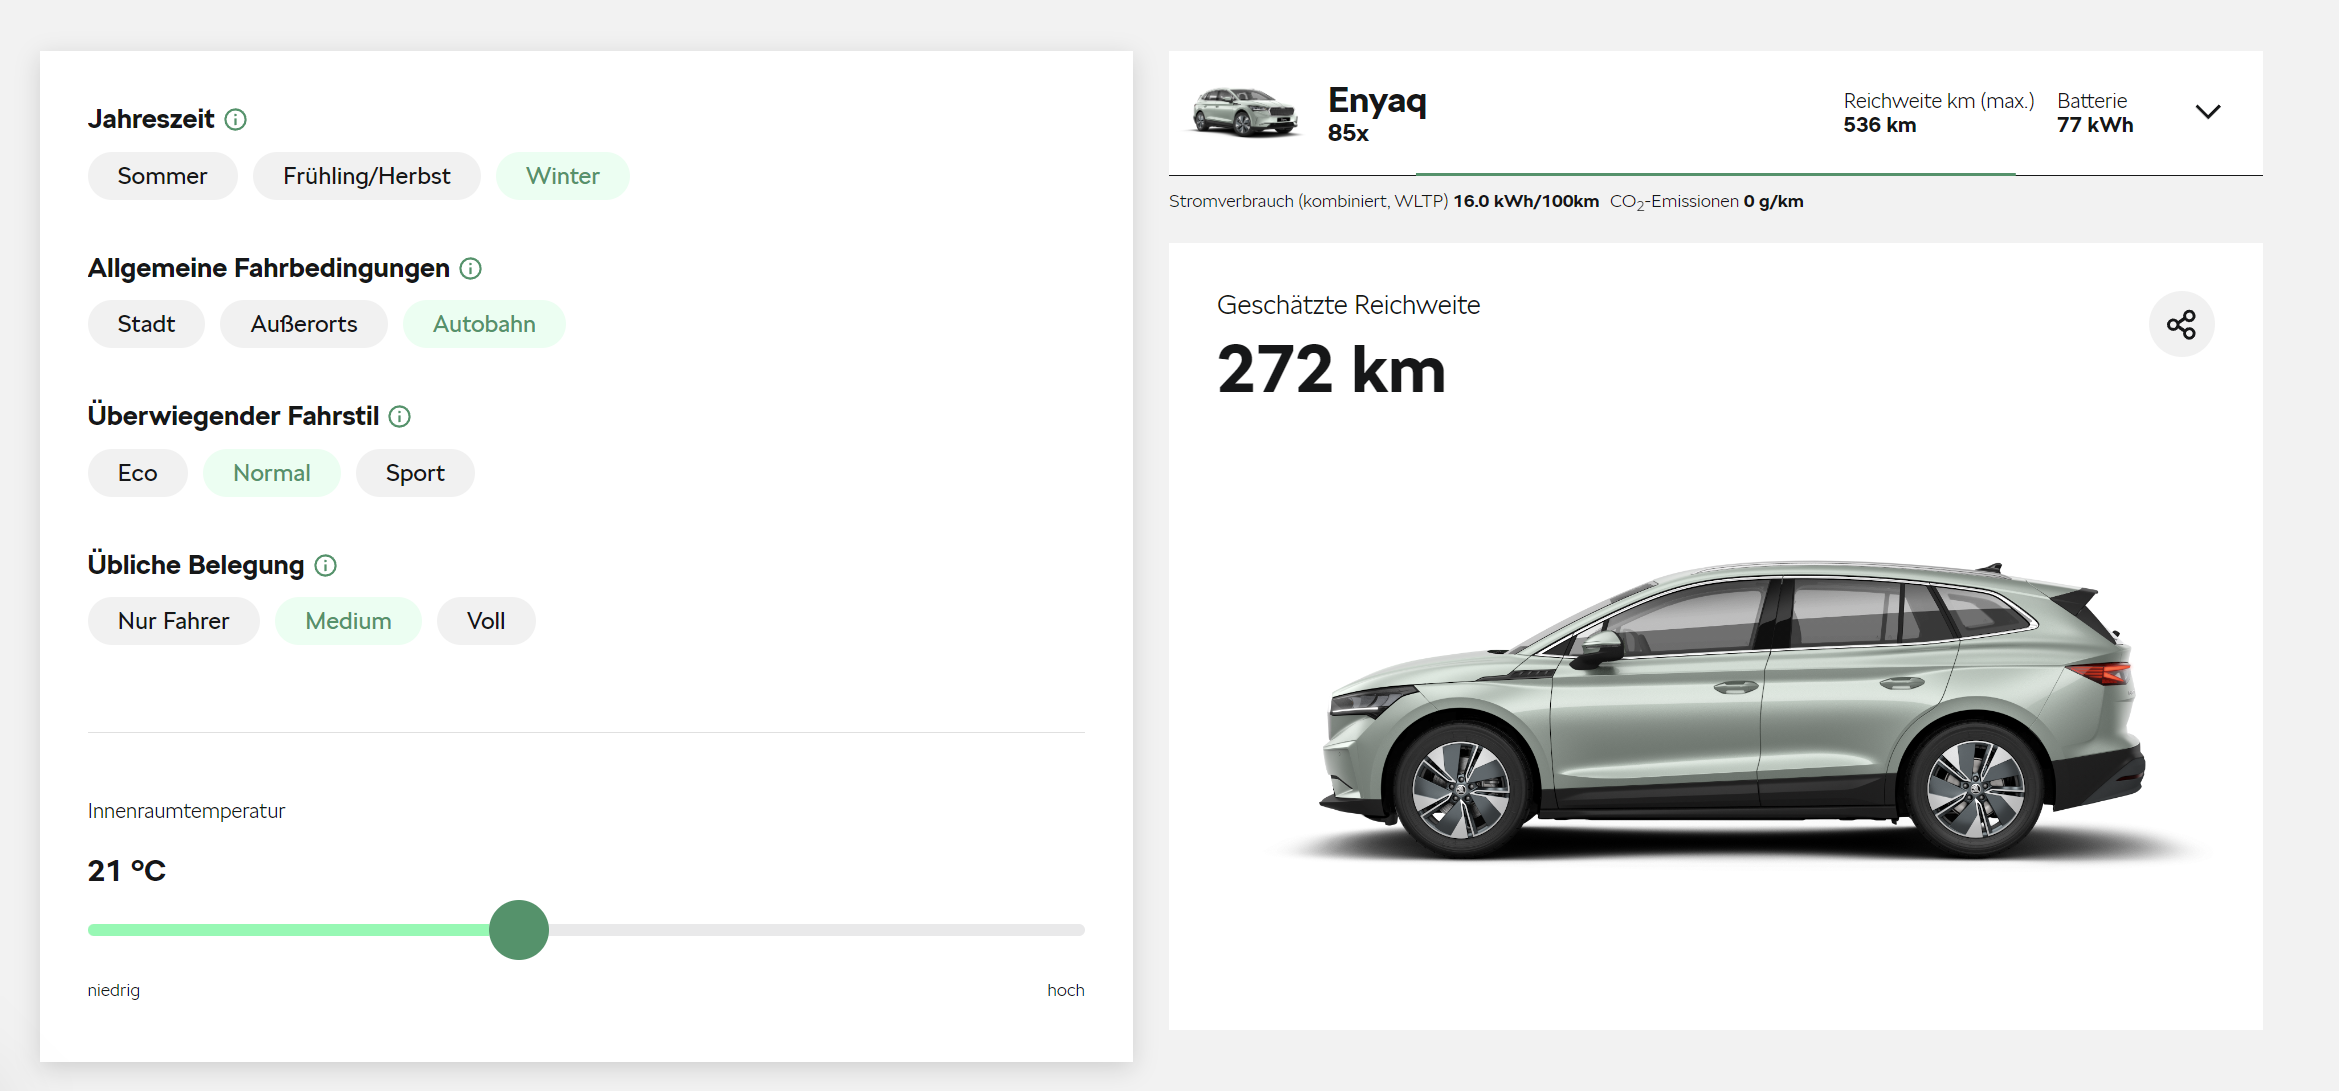Choose Frühling/Herbst season

coord(366,176)
